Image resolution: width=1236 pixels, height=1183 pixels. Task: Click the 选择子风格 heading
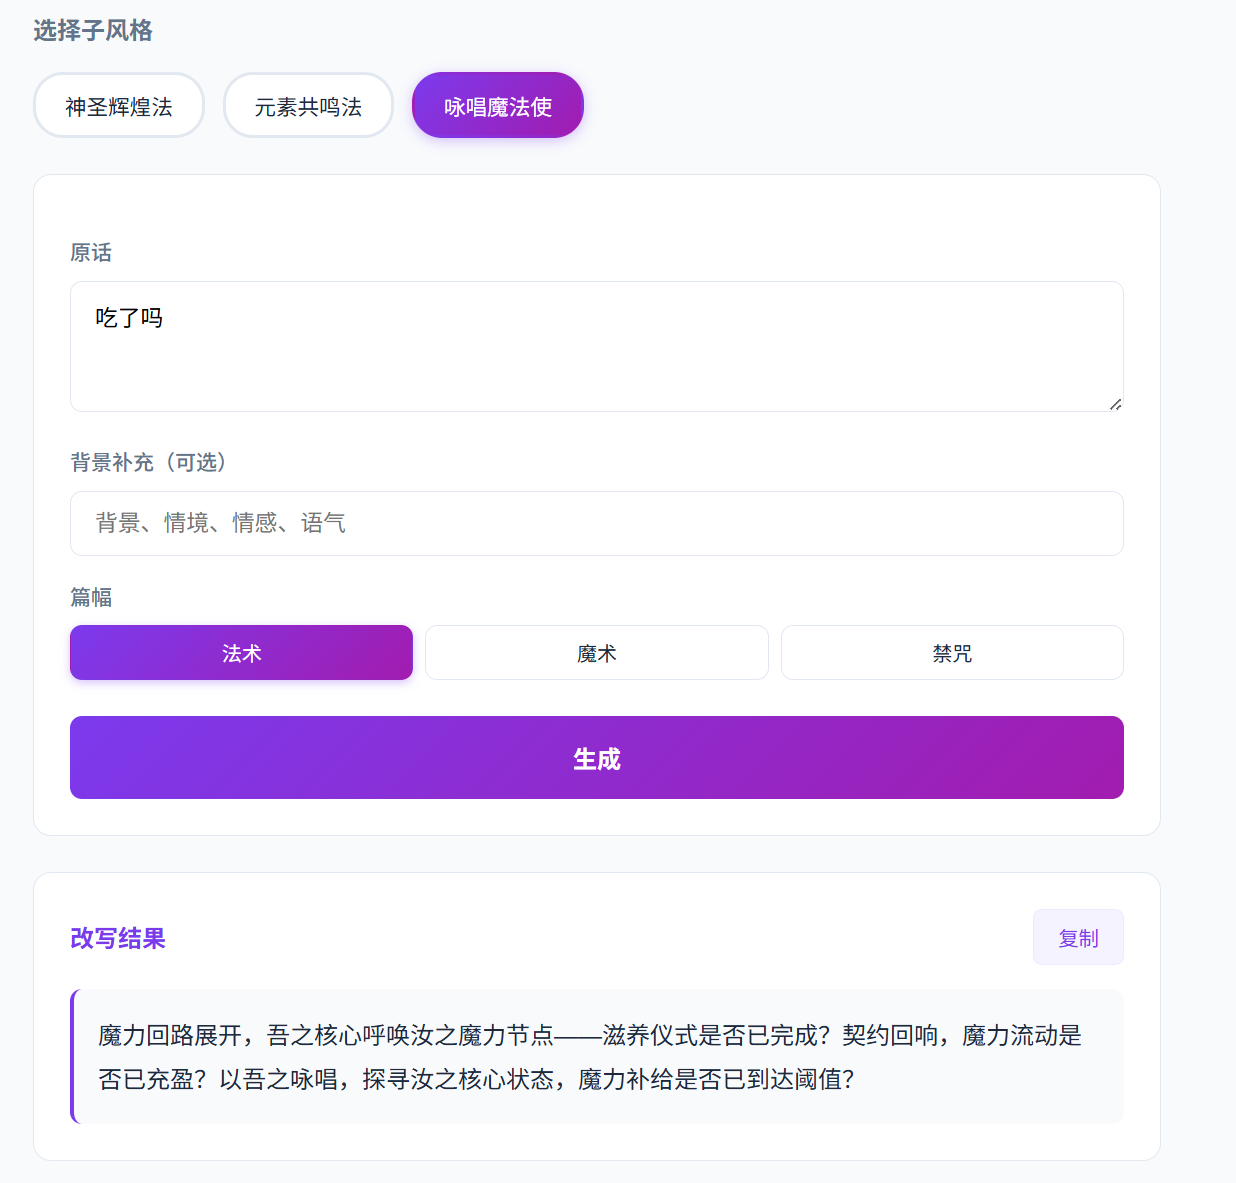pos(93,31)
